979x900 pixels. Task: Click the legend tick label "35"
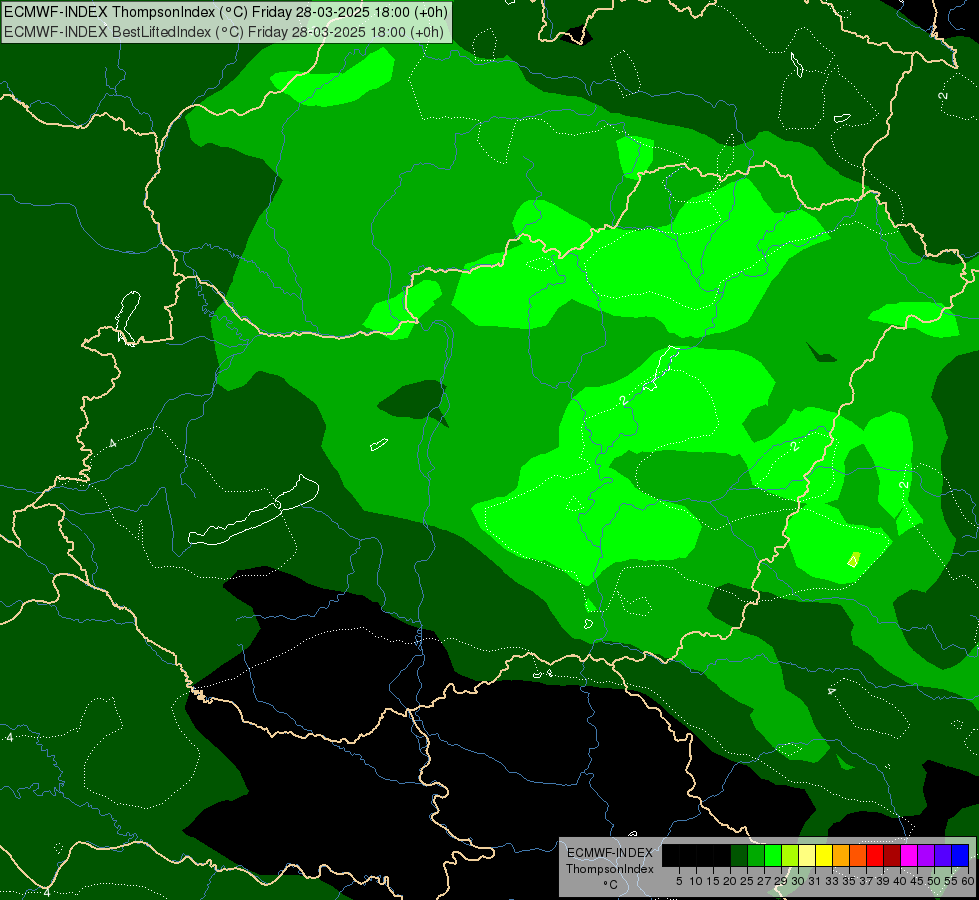point(849,881)
